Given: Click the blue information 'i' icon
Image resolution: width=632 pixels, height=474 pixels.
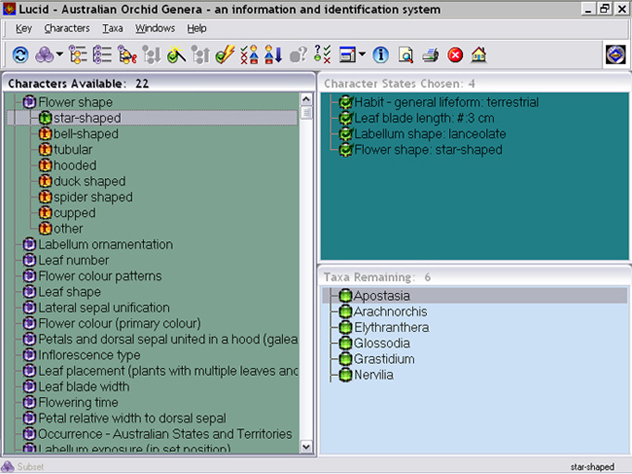Looking at the screenshot, I should click(380, 55).
